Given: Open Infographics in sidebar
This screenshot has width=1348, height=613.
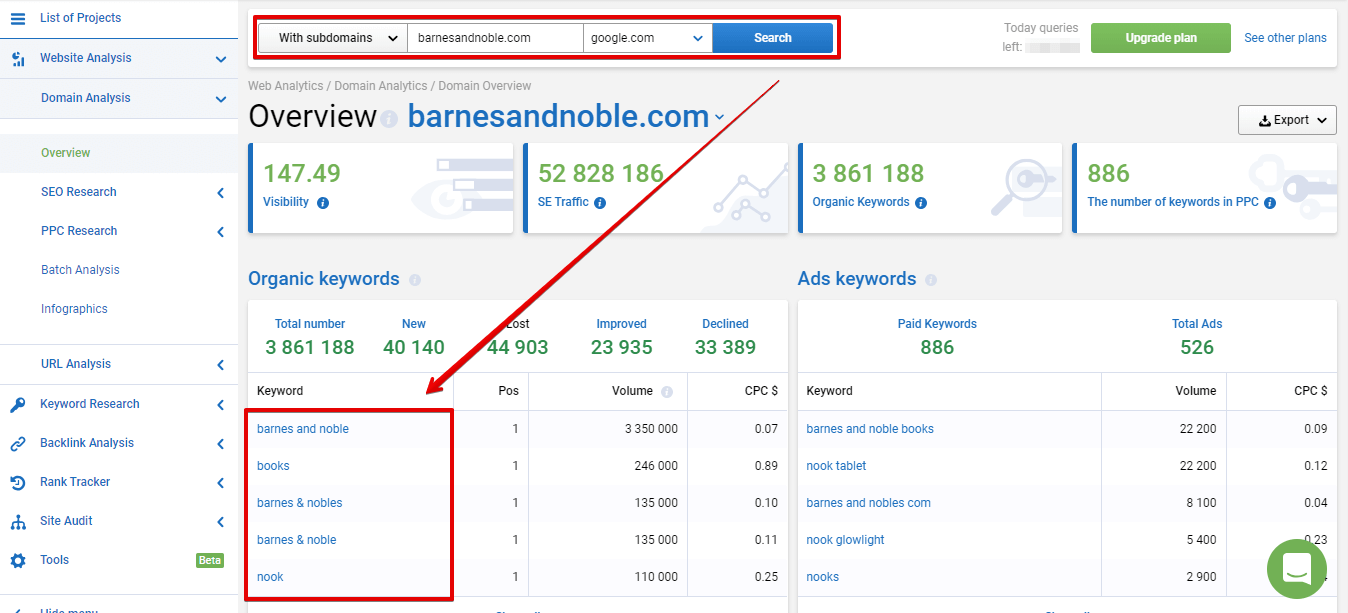Looking at the screenshot, I should pyautogui.click(x=74, y=309).
